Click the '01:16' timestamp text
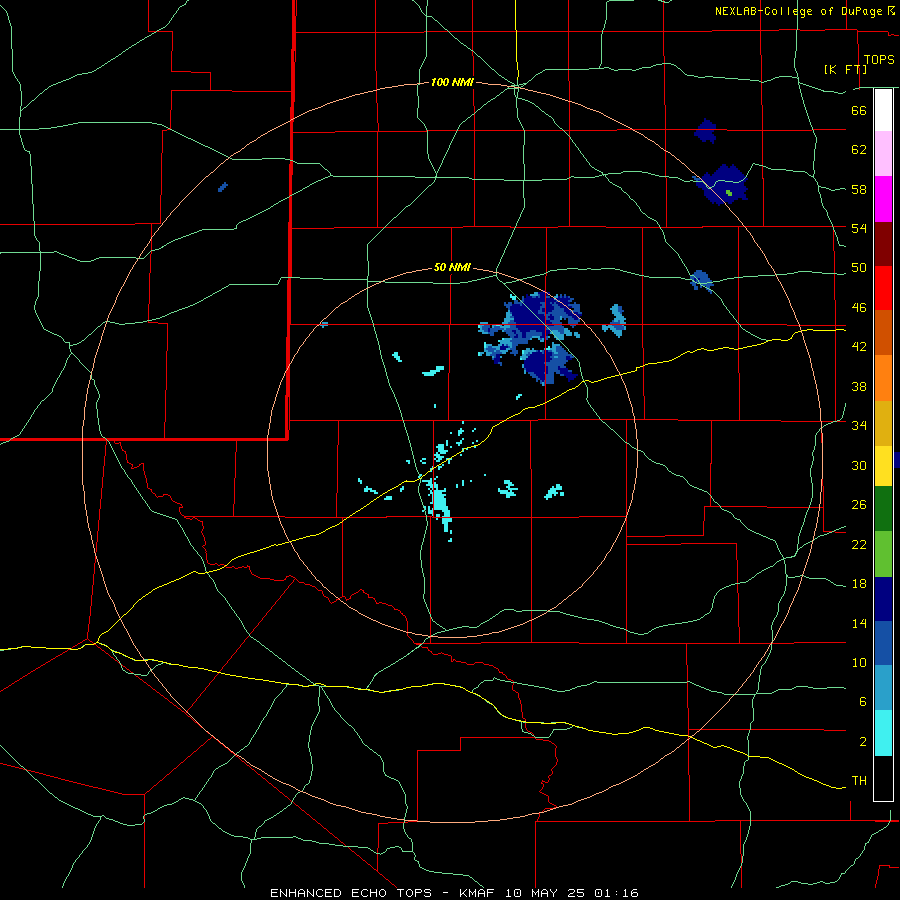Image resolution: width=900 pixels, height=900 pixels. coord(616,893)
